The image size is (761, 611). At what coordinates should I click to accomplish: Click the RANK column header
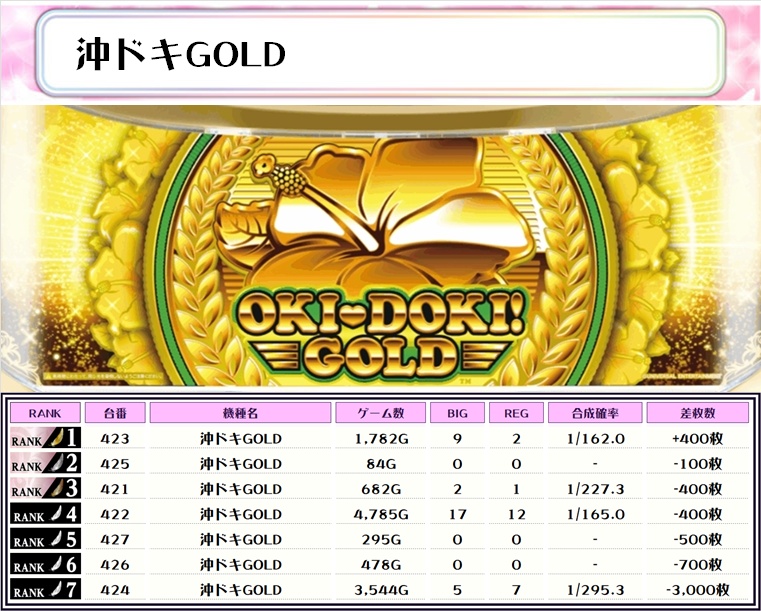pos(45,413)
